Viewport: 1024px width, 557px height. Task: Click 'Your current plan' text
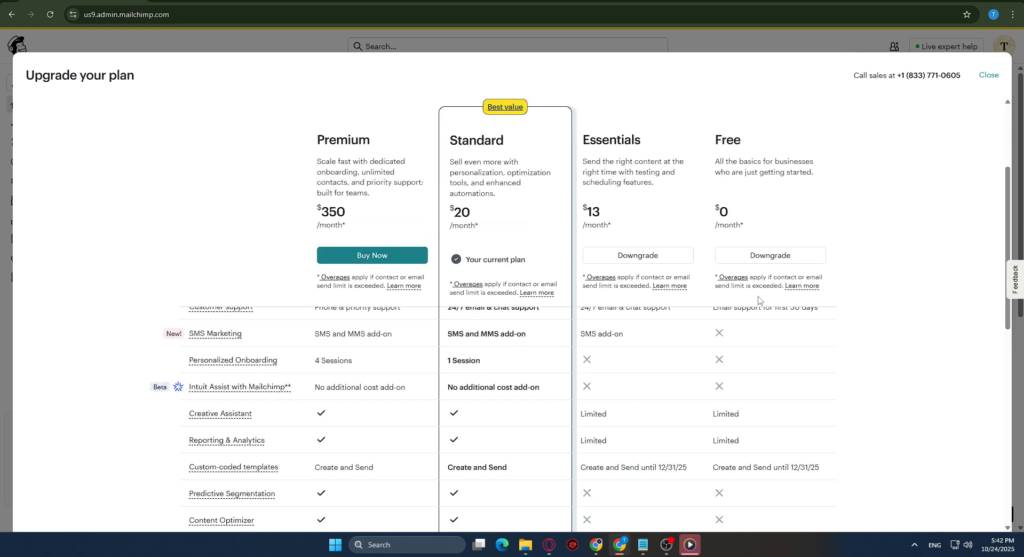pos(495,260)
